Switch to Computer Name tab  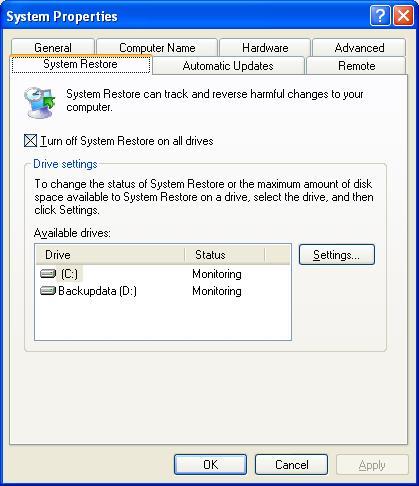[x=157, y=48]
